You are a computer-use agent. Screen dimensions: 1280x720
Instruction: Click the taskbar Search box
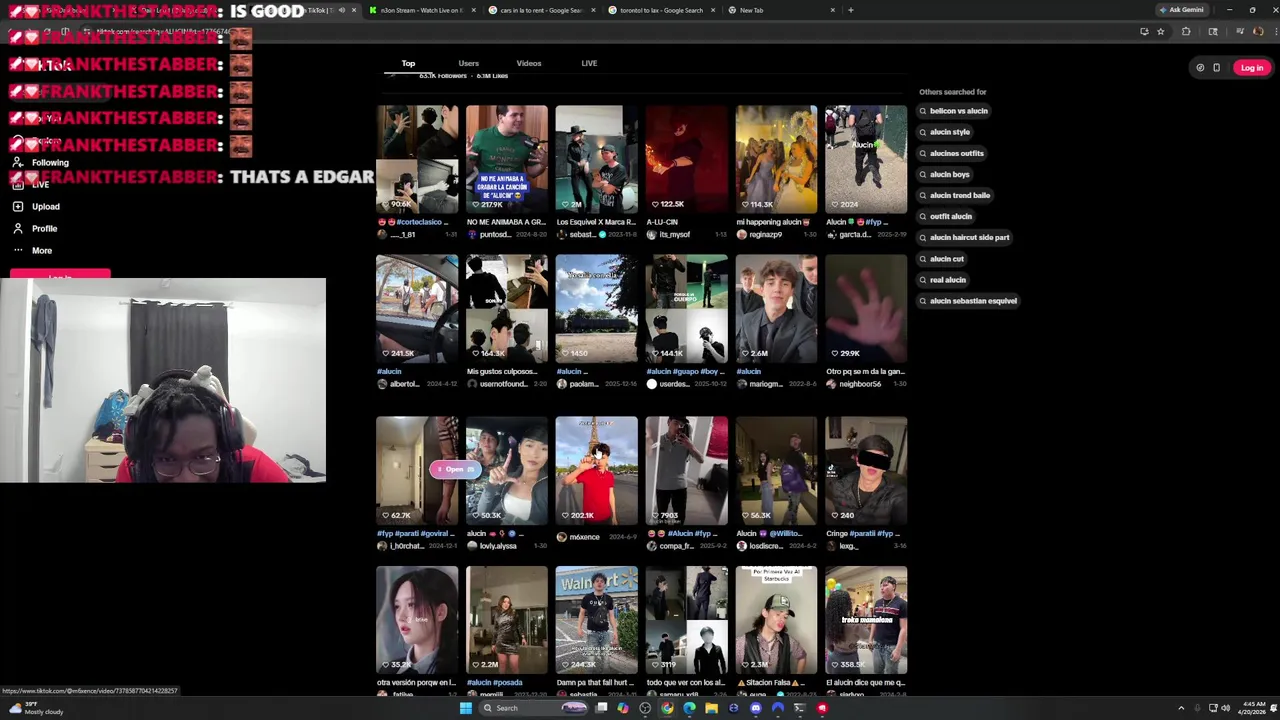[x=533, y=708]
